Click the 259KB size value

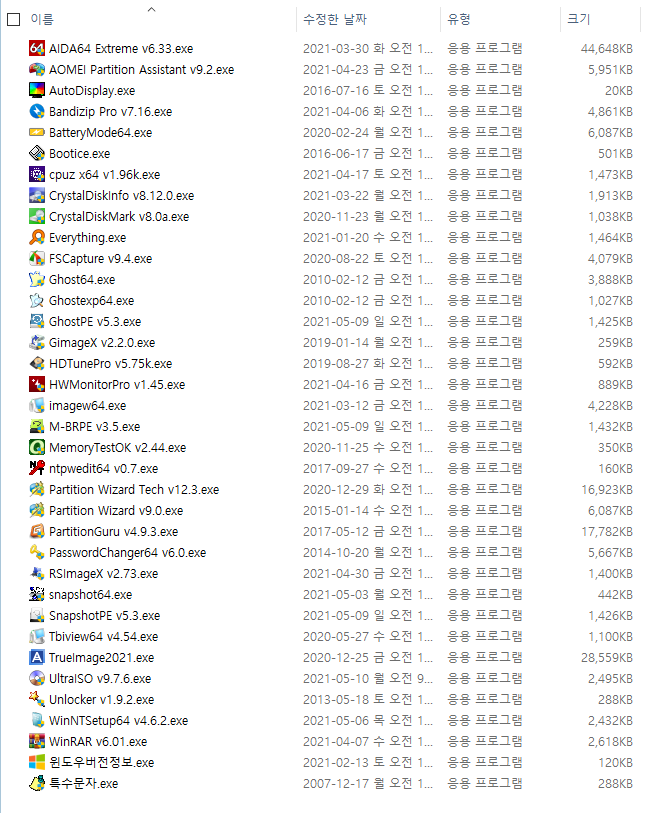point(615,342)
